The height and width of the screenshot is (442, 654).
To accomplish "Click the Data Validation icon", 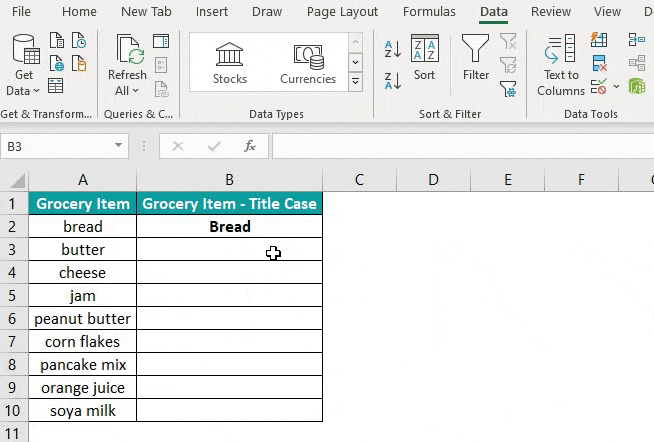I will pos(599,87).
